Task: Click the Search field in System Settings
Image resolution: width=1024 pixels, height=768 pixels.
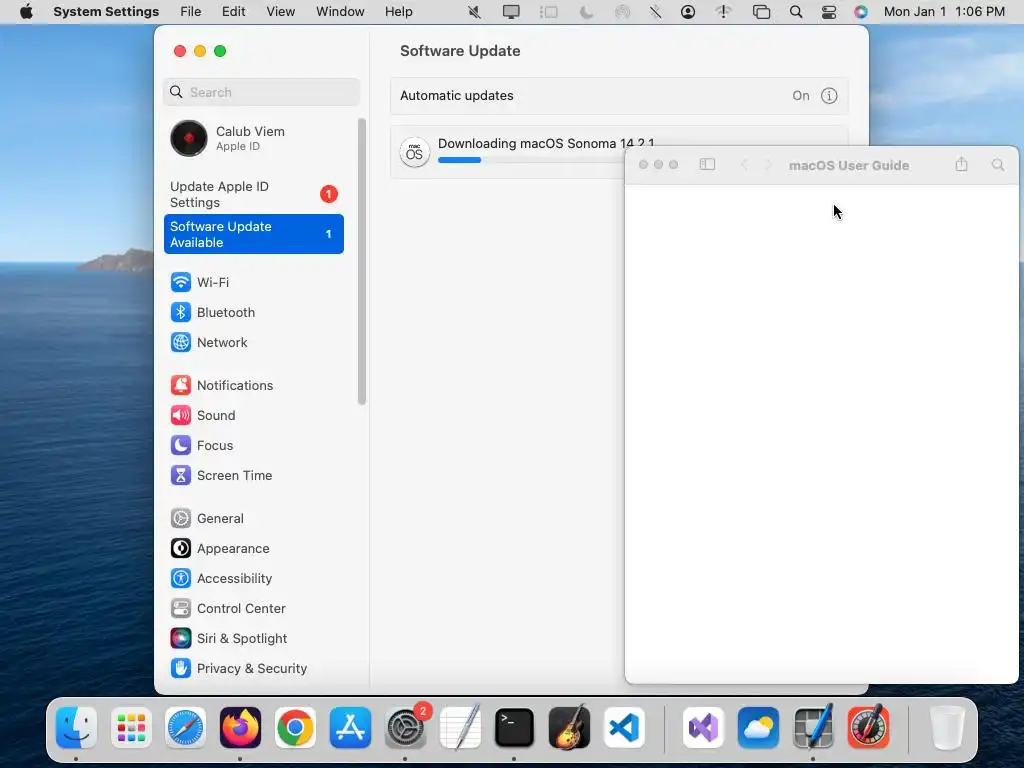Action: tap(261, 92)
